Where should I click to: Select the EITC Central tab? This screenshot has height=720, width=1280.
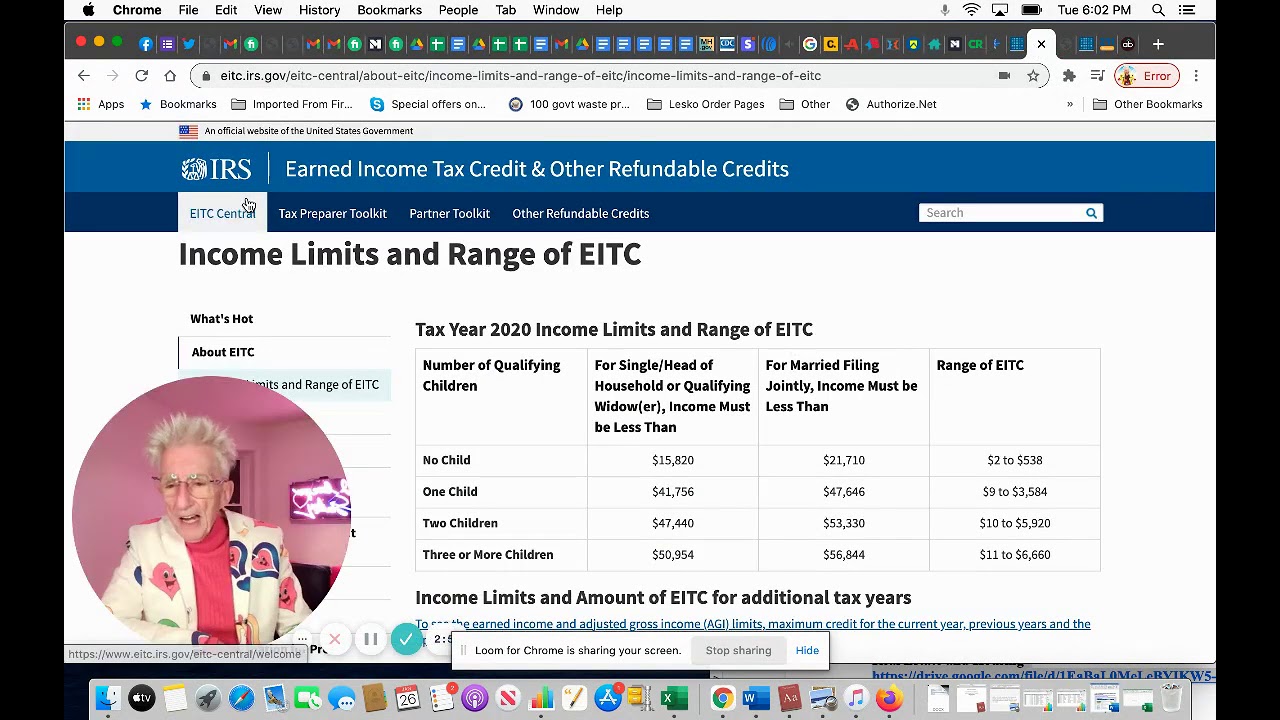click(222, 213)
